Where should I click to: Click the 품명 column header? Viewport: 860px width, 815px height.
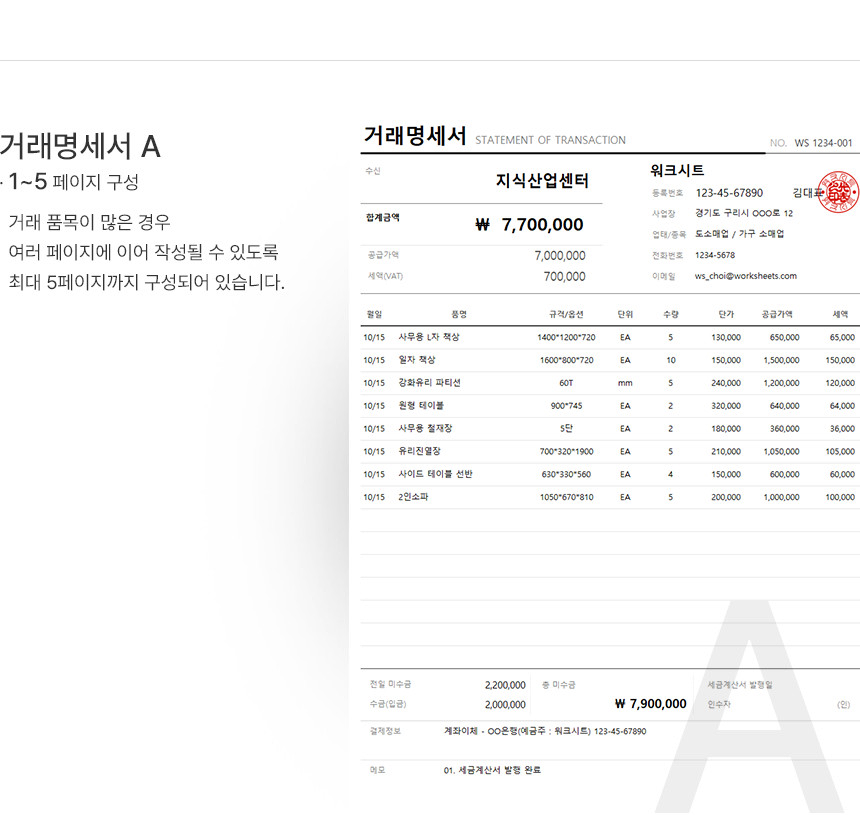click(x=459, y=314)
